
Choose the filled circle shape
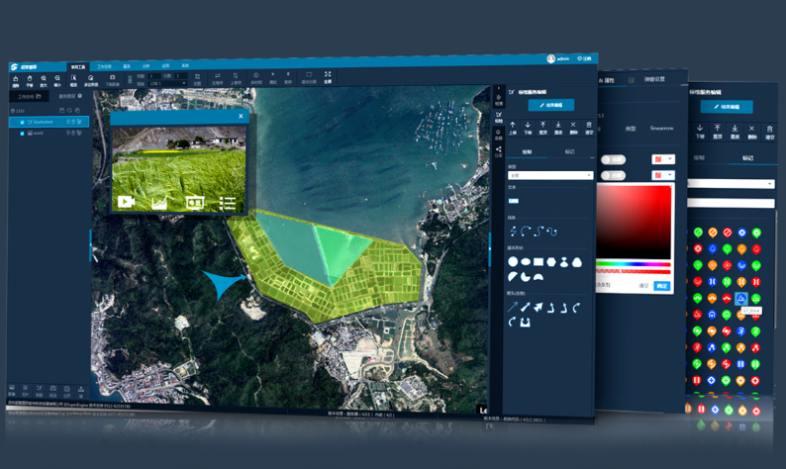pyautogui.click(x=513, y=262)
